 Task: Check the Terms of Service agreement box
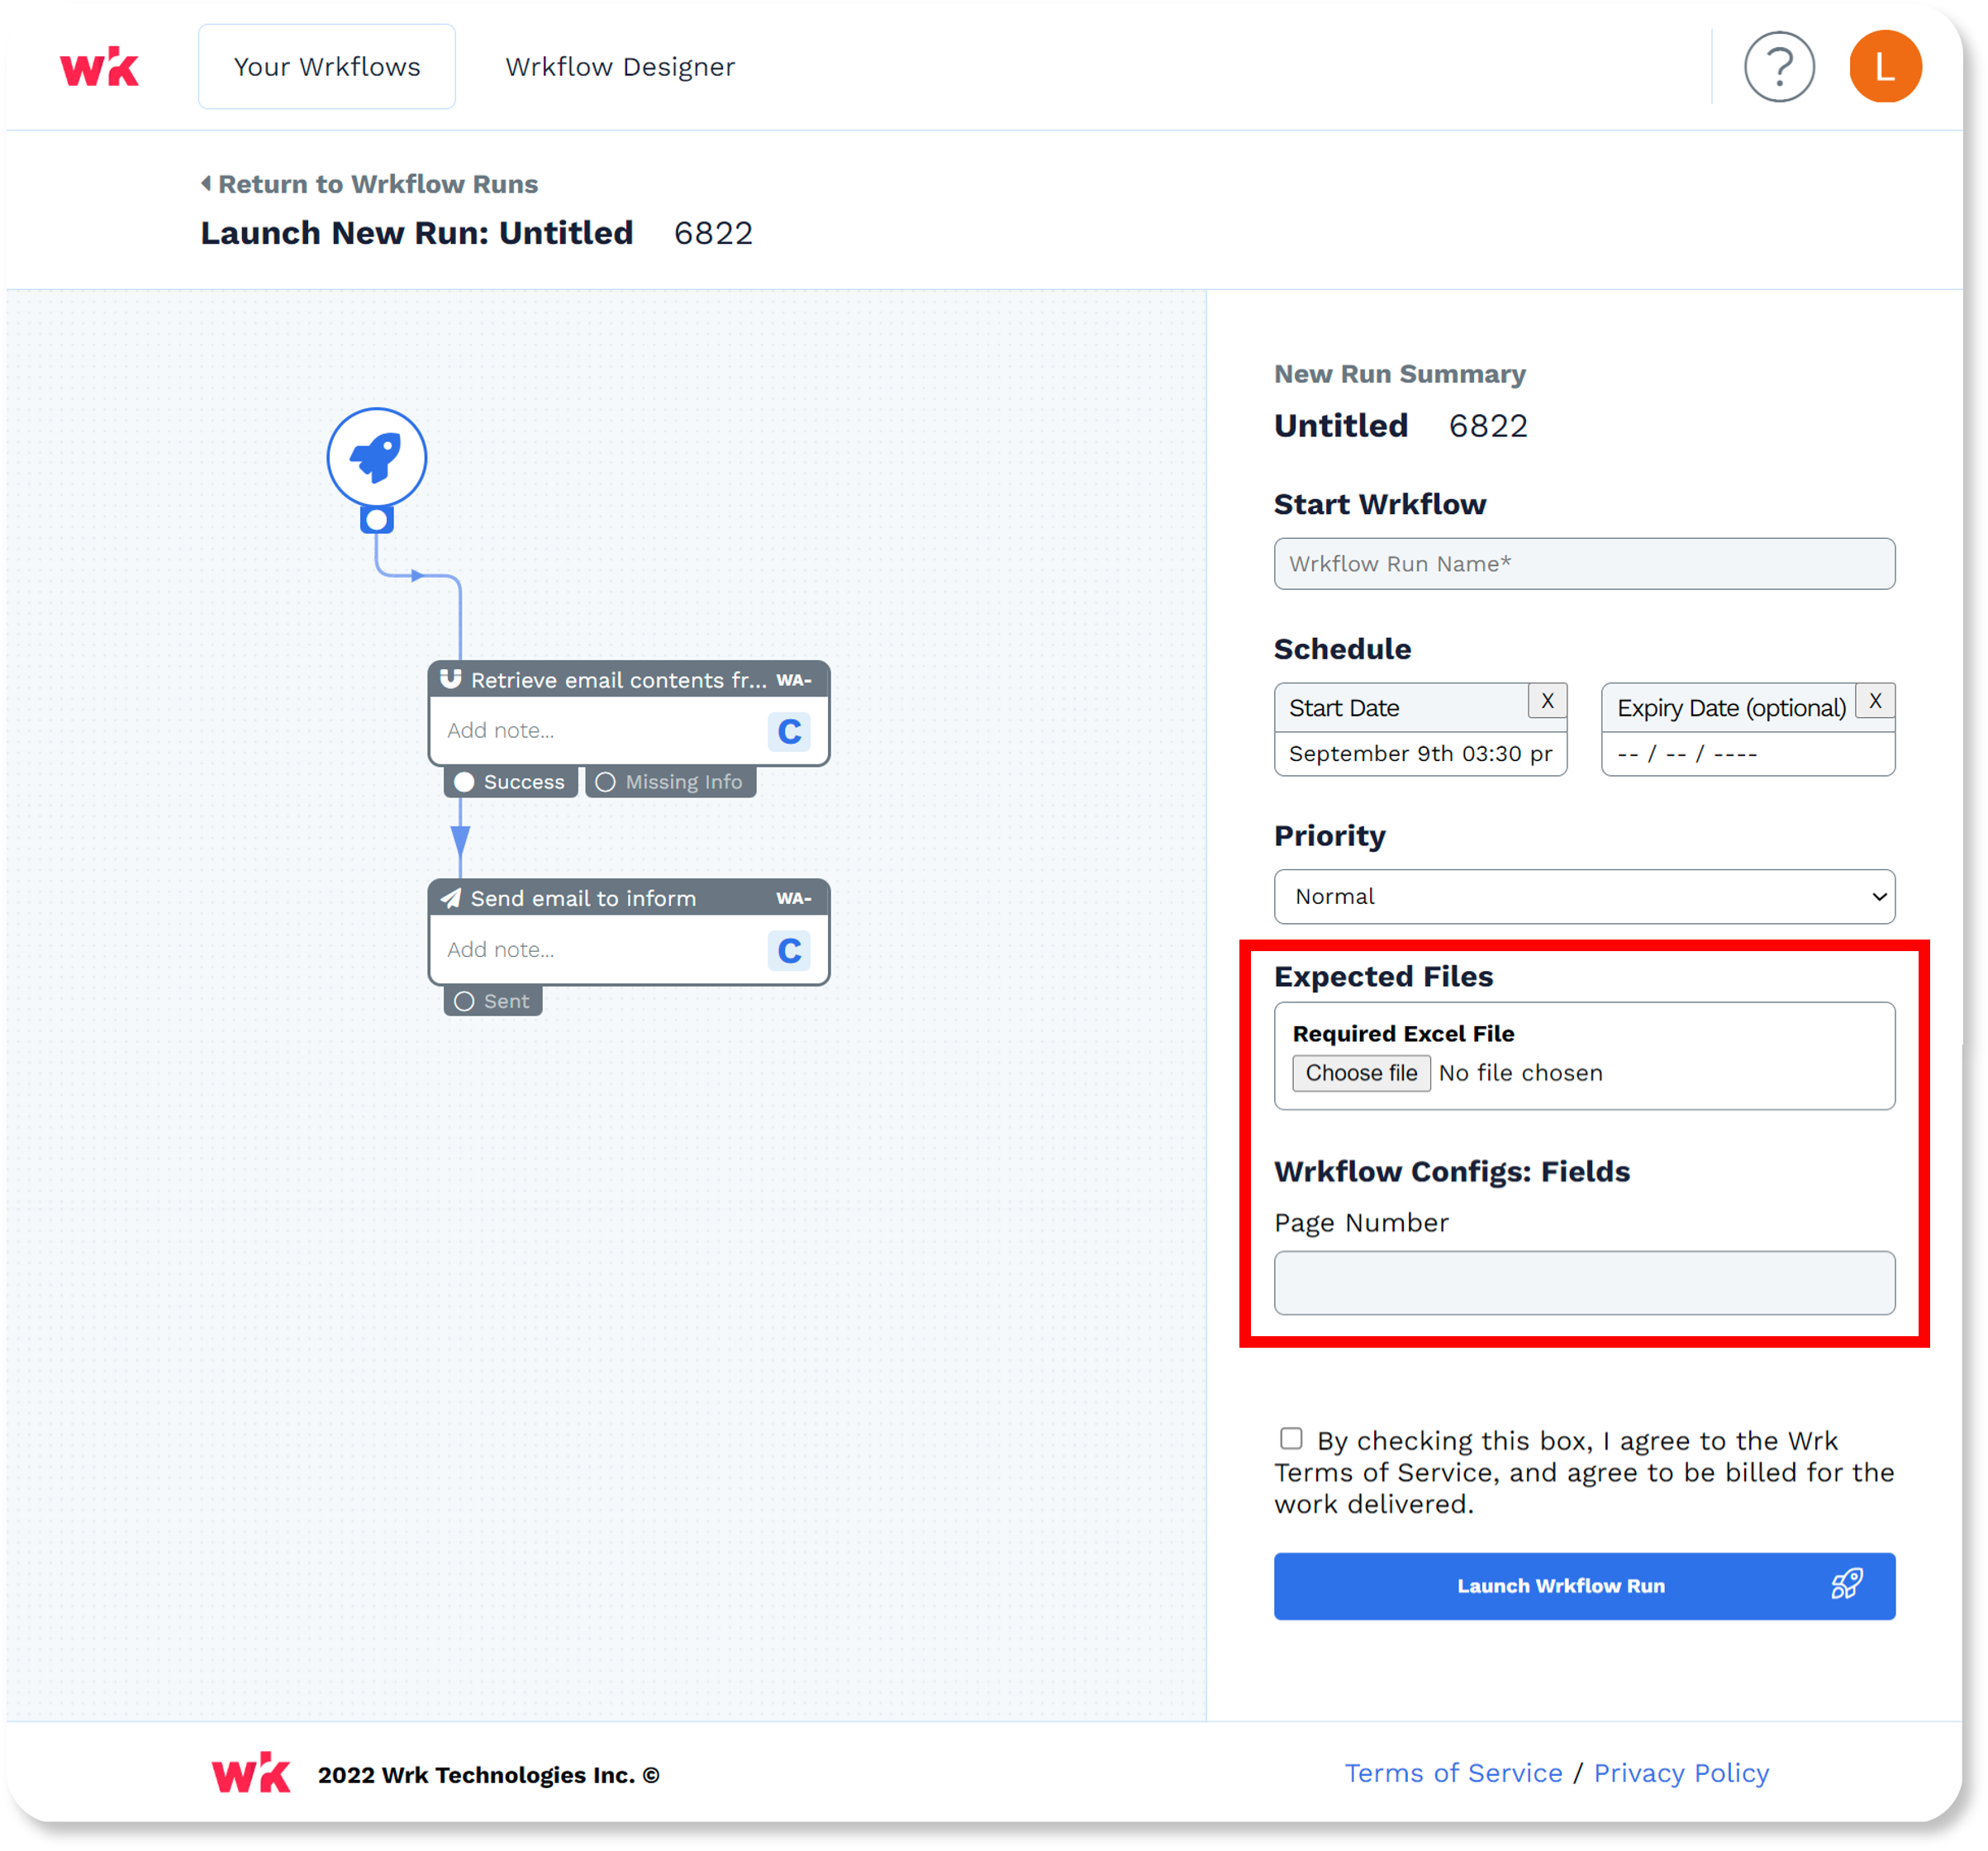1290,1437
